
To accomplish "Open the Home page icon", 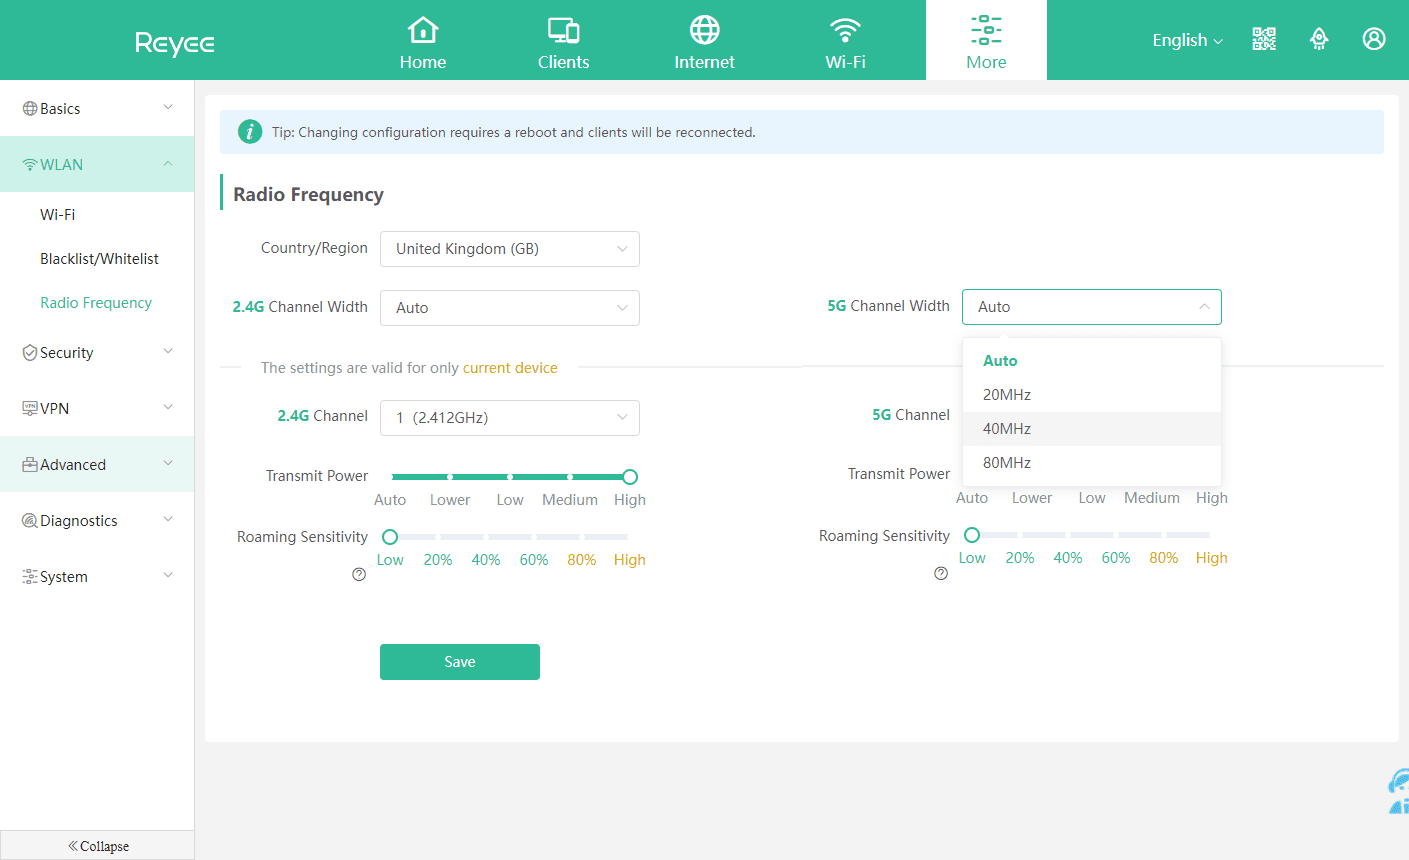I will [x=423, y=31].
